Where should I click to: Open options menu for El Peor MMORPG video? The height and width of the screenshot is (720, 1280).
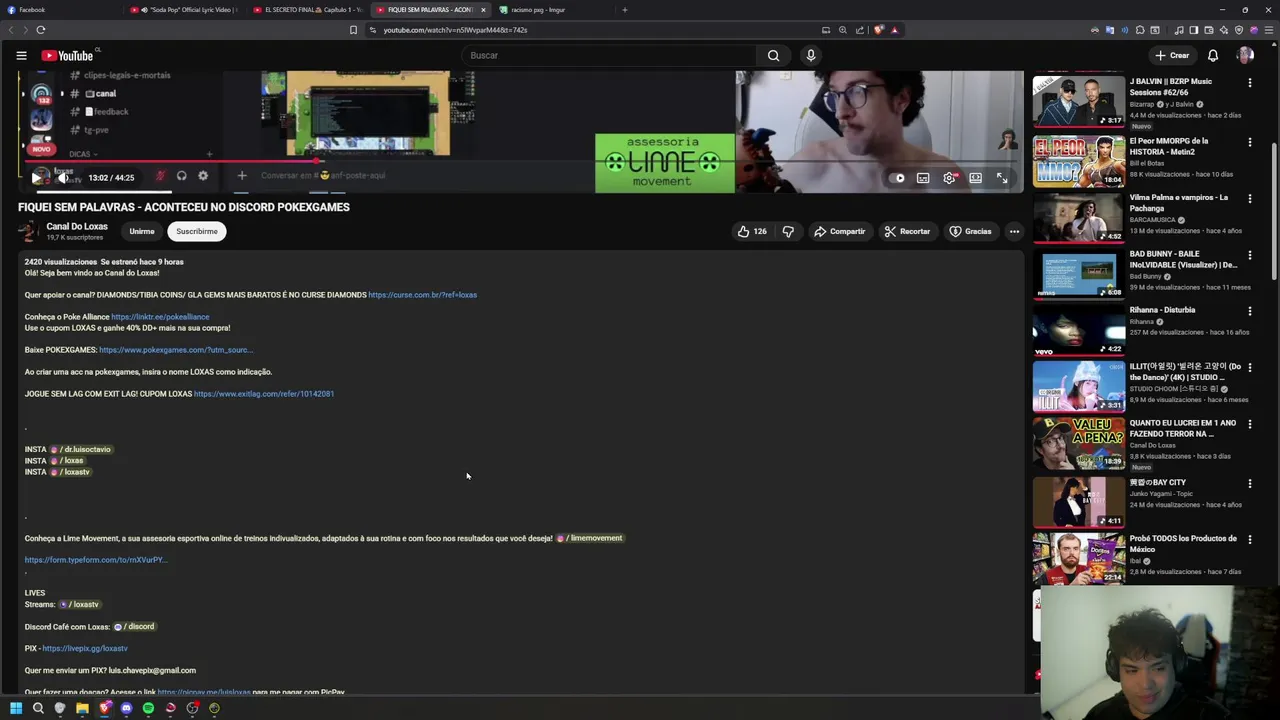click(x=1249, y=142)
